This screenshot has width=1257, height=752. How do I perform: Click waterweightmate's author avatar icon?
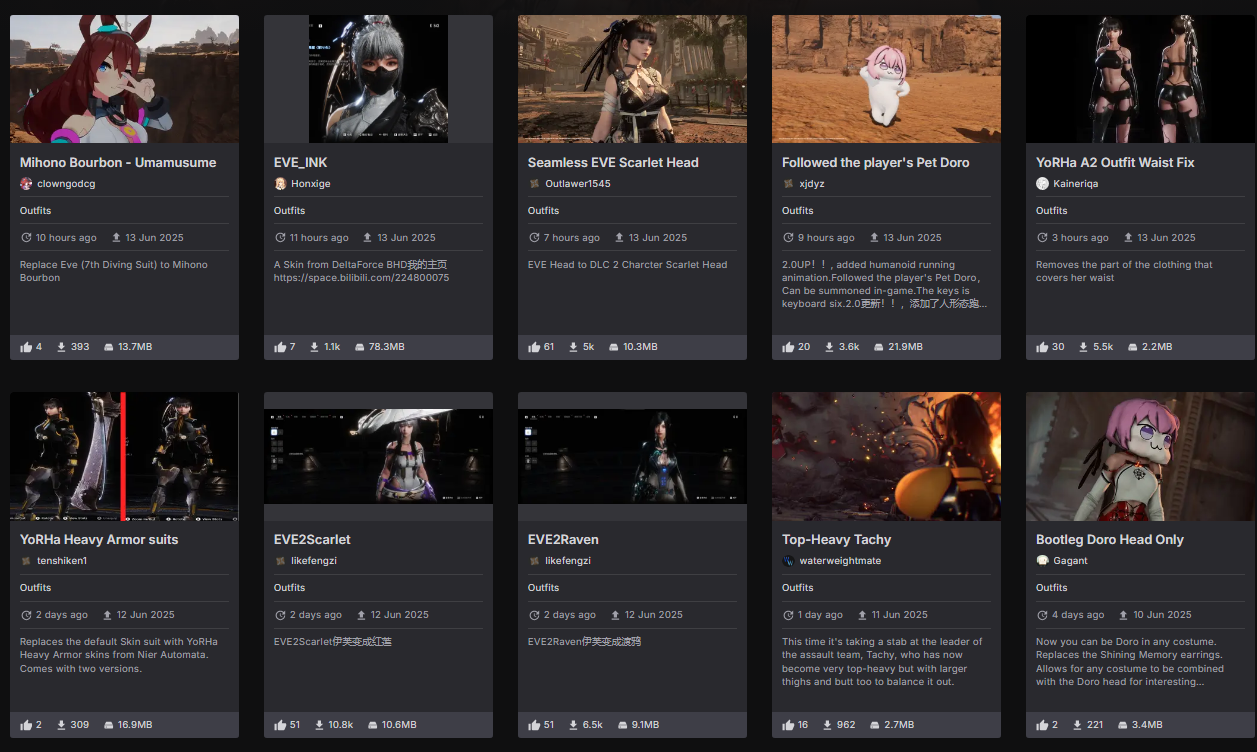[788, 561]
